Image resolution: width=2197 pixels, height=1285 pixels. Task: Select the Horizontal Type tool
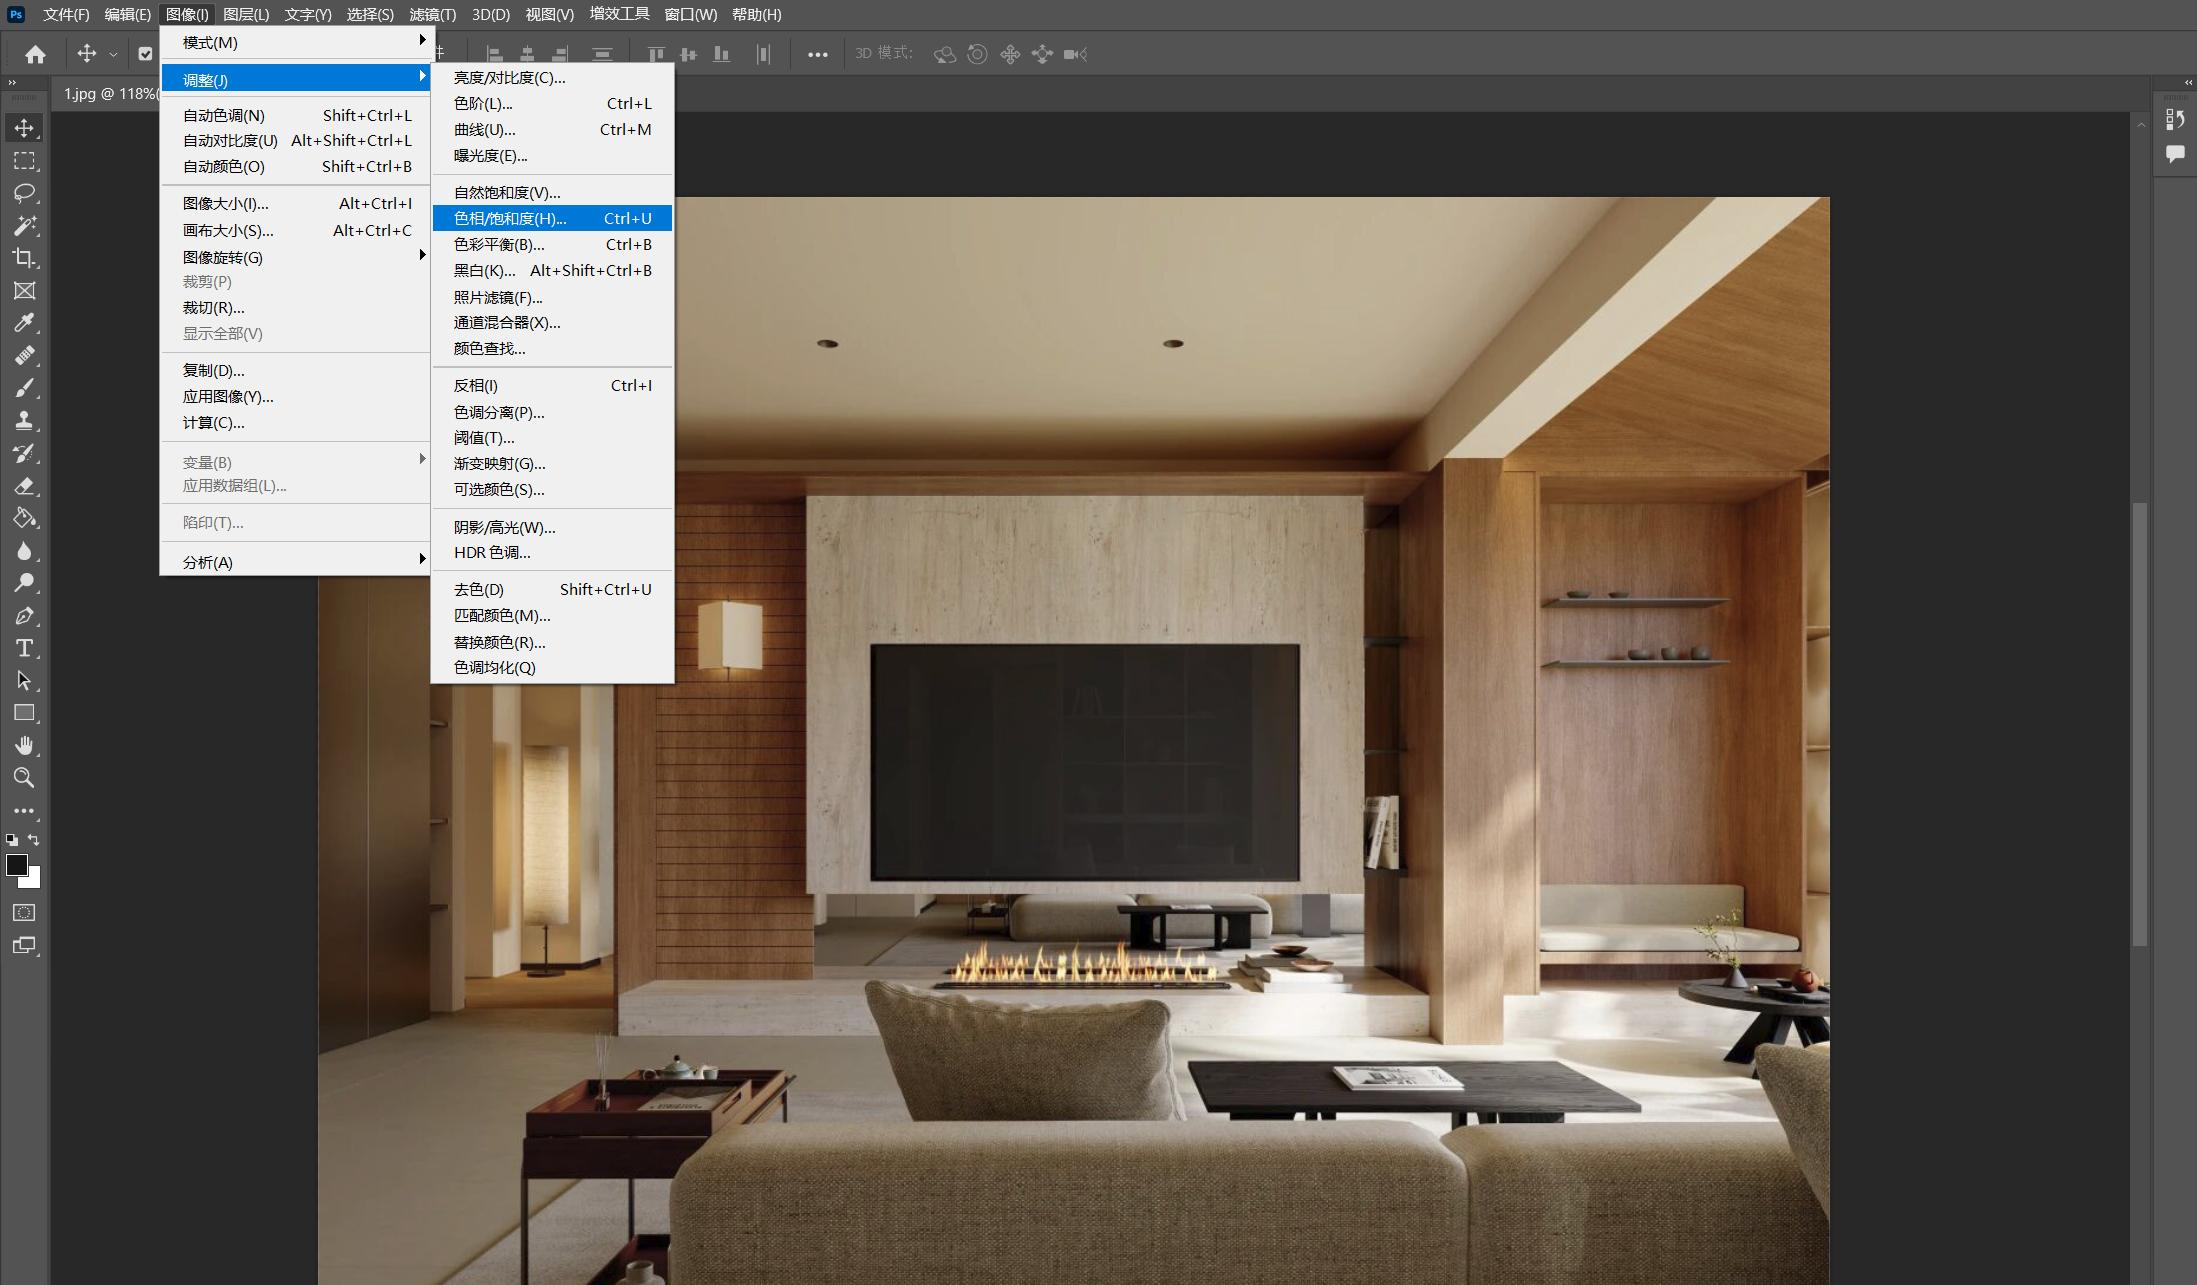click(24, 648)
